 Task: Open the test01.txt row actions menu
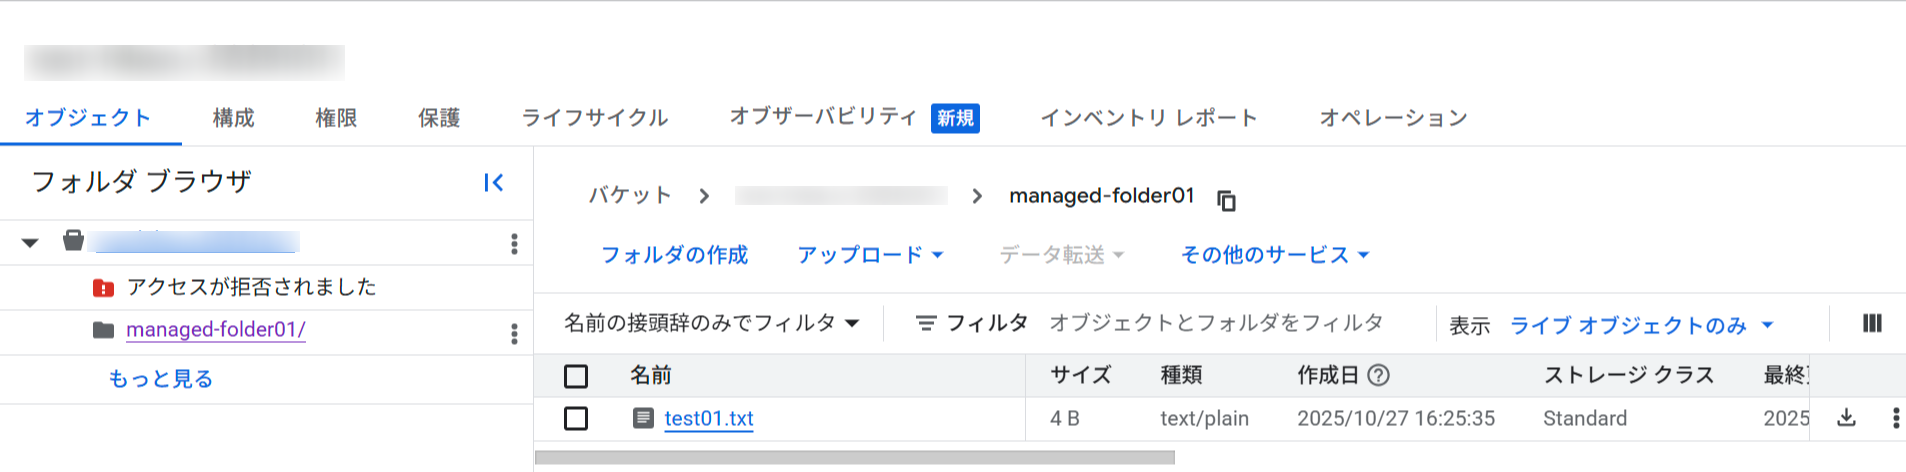1895,418
